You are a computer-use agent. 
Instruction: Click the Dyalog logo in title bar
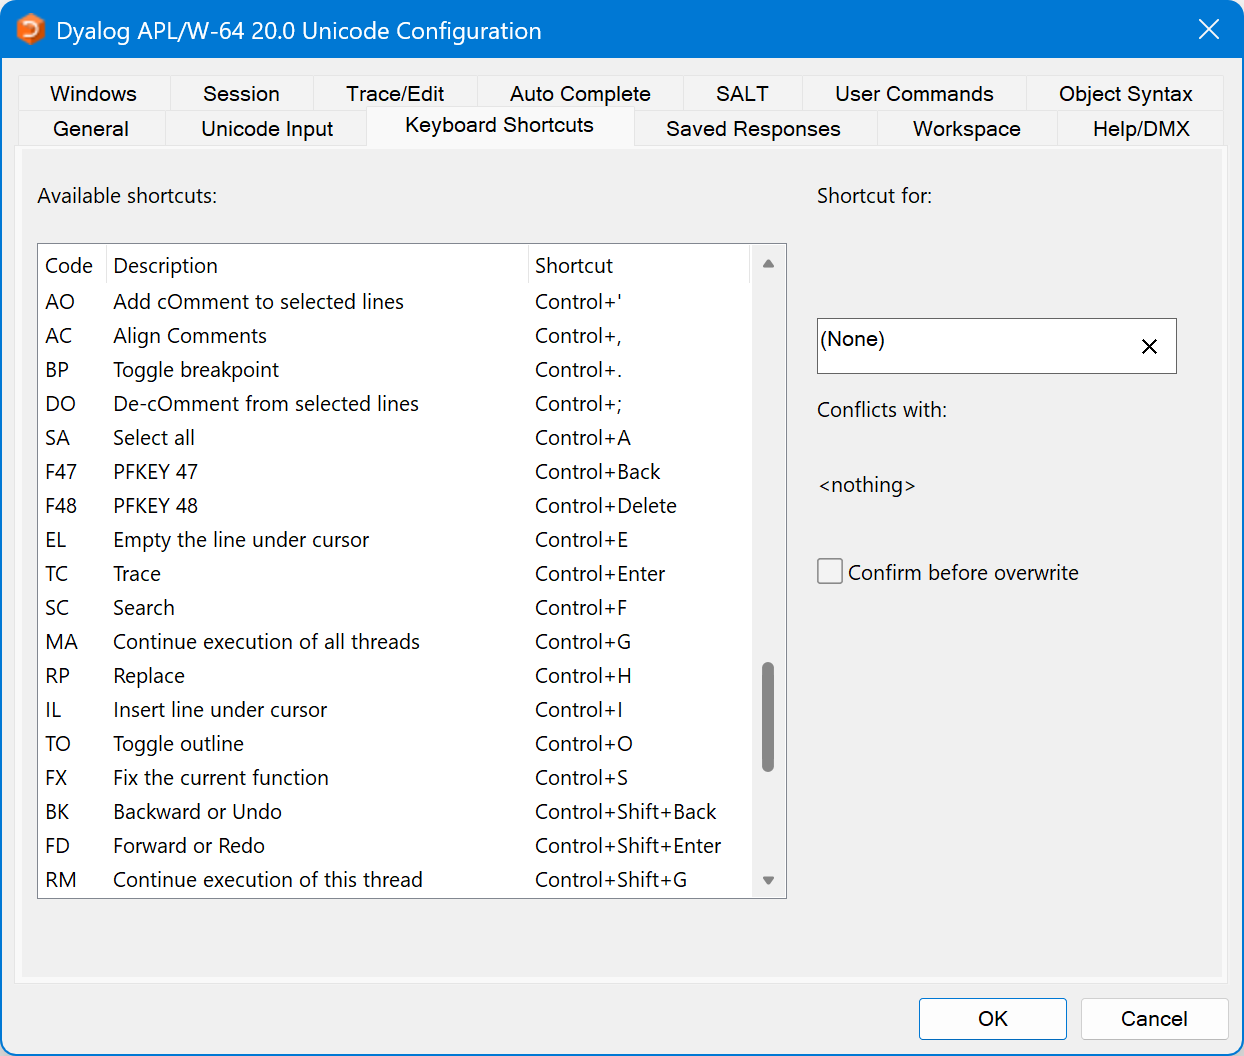click(31, 30)
